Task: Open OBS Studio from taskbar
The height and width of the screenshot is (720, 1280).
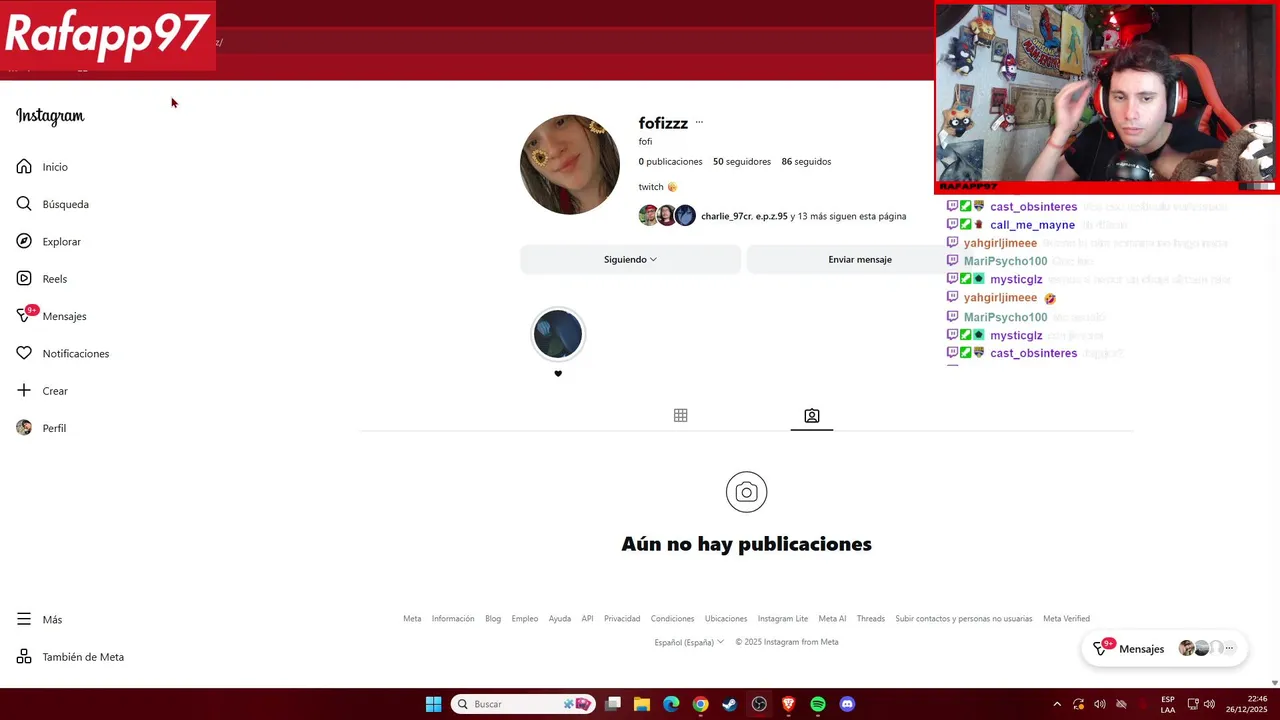Action: click(759, 704)
